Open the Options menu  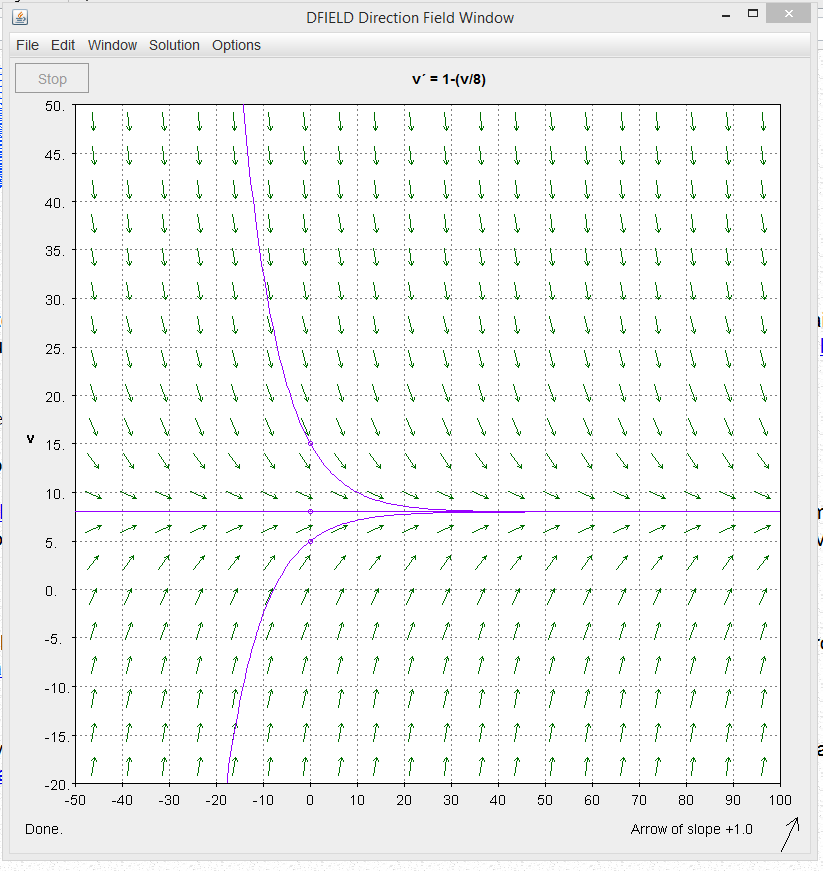[x=236, y=45]
